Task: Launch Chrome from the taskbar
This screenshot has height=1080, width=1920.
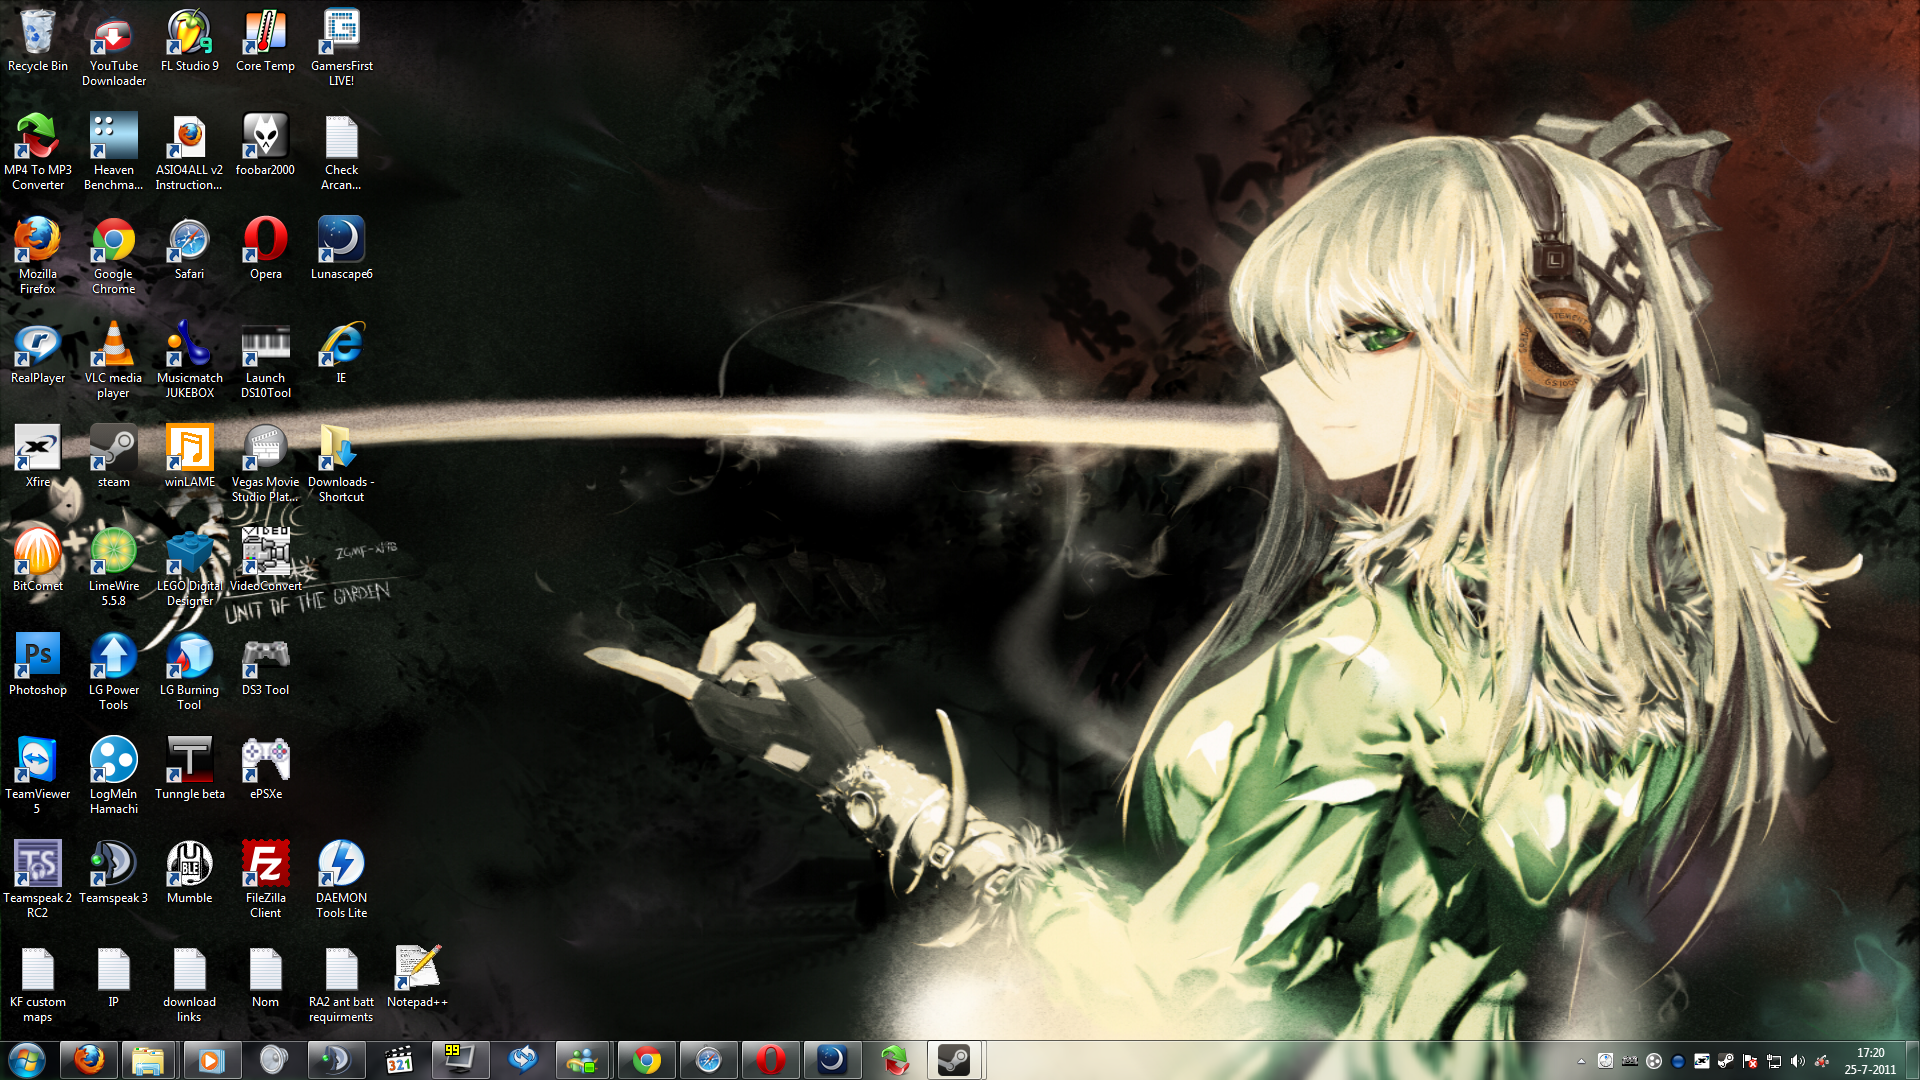Action: (x=647, y=1060)
